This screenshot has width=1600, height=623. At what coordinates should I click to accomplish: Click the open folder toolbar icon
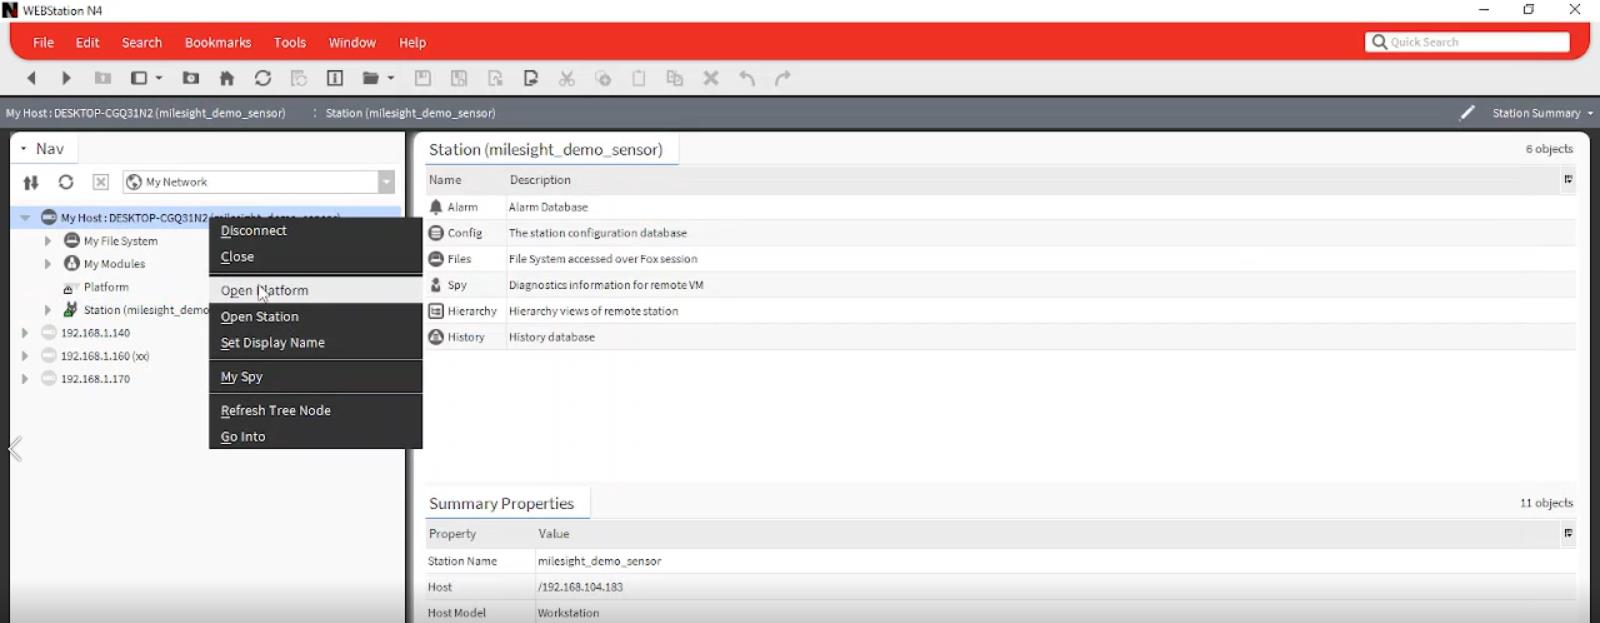(x=371, y=78)
